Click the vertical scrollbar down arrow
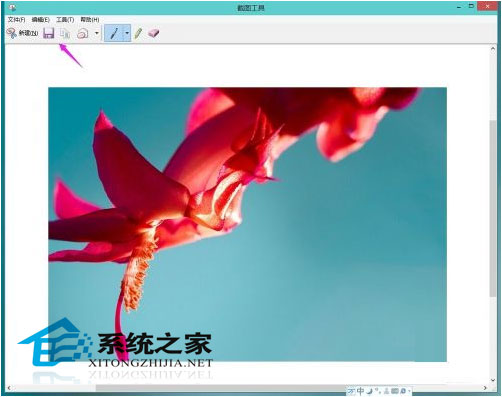Screen dimensions: 502x397 click(493, 380)
